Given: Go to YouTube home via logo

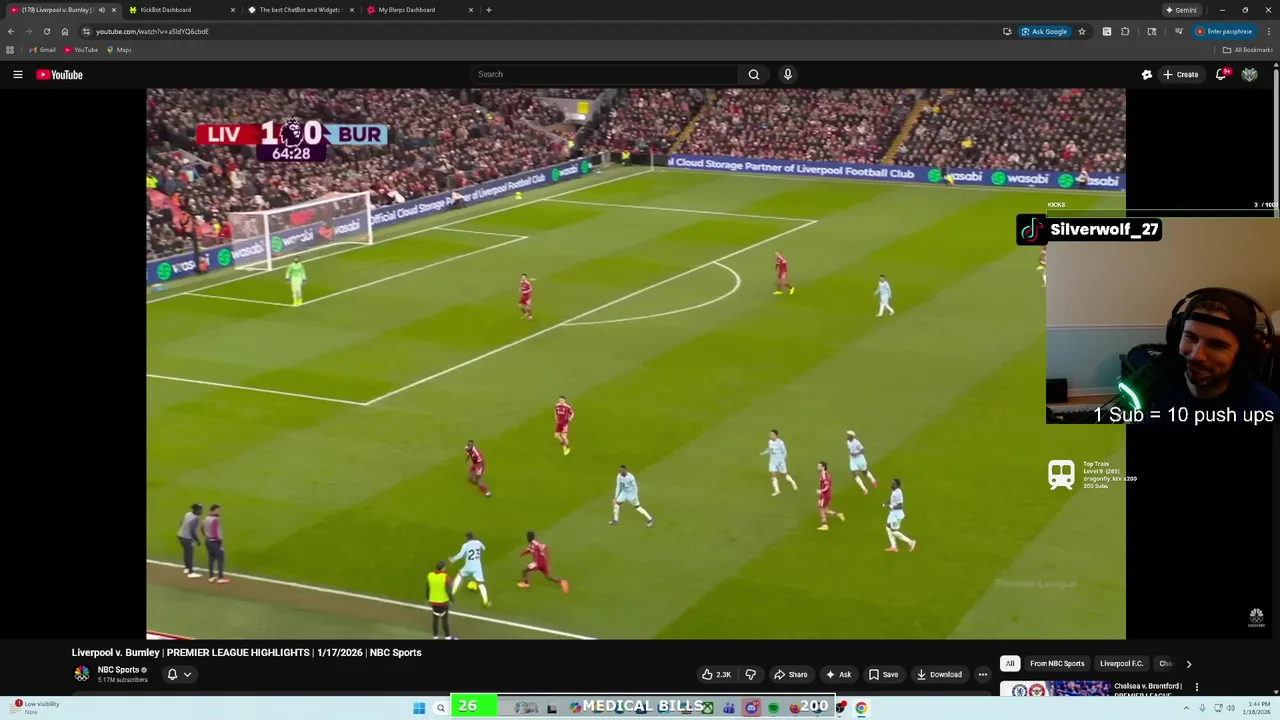Looking at the screenshot, I should coord(60,74).
